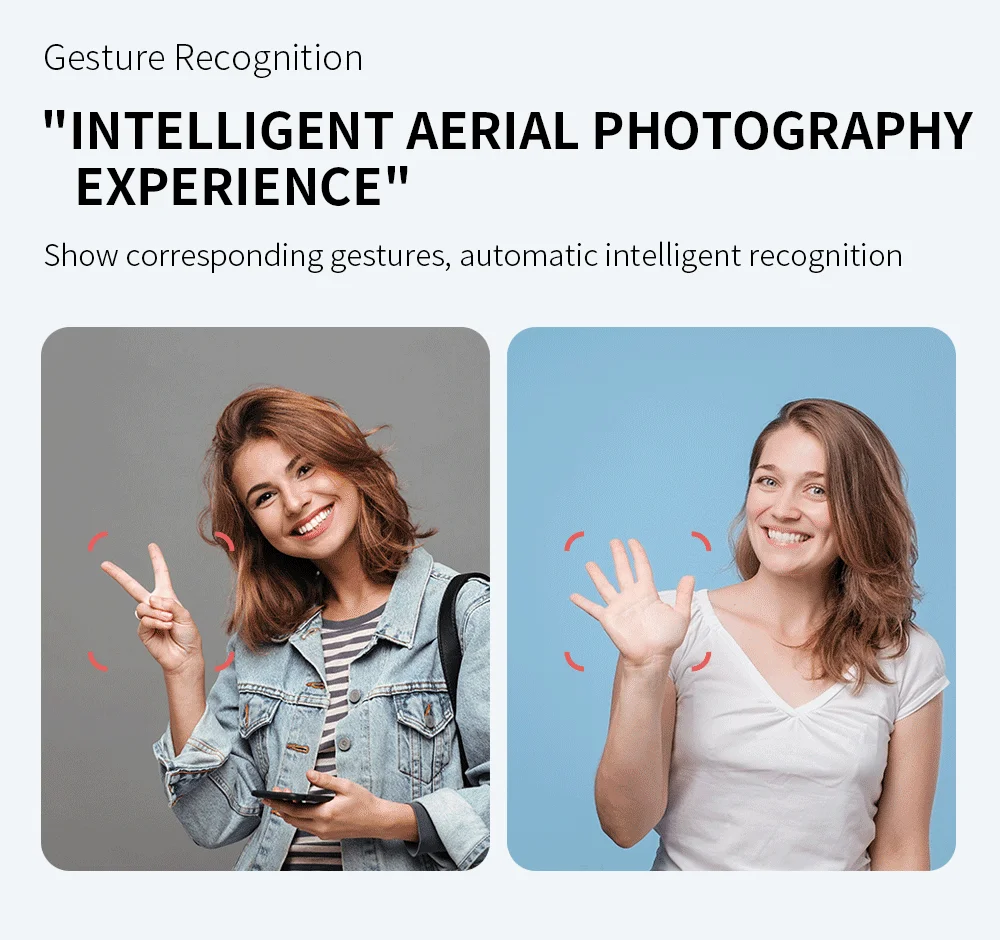Open the blue-background waving woman photo
The height and width of the screenshot is (940, 1000).
click(732, 599)
